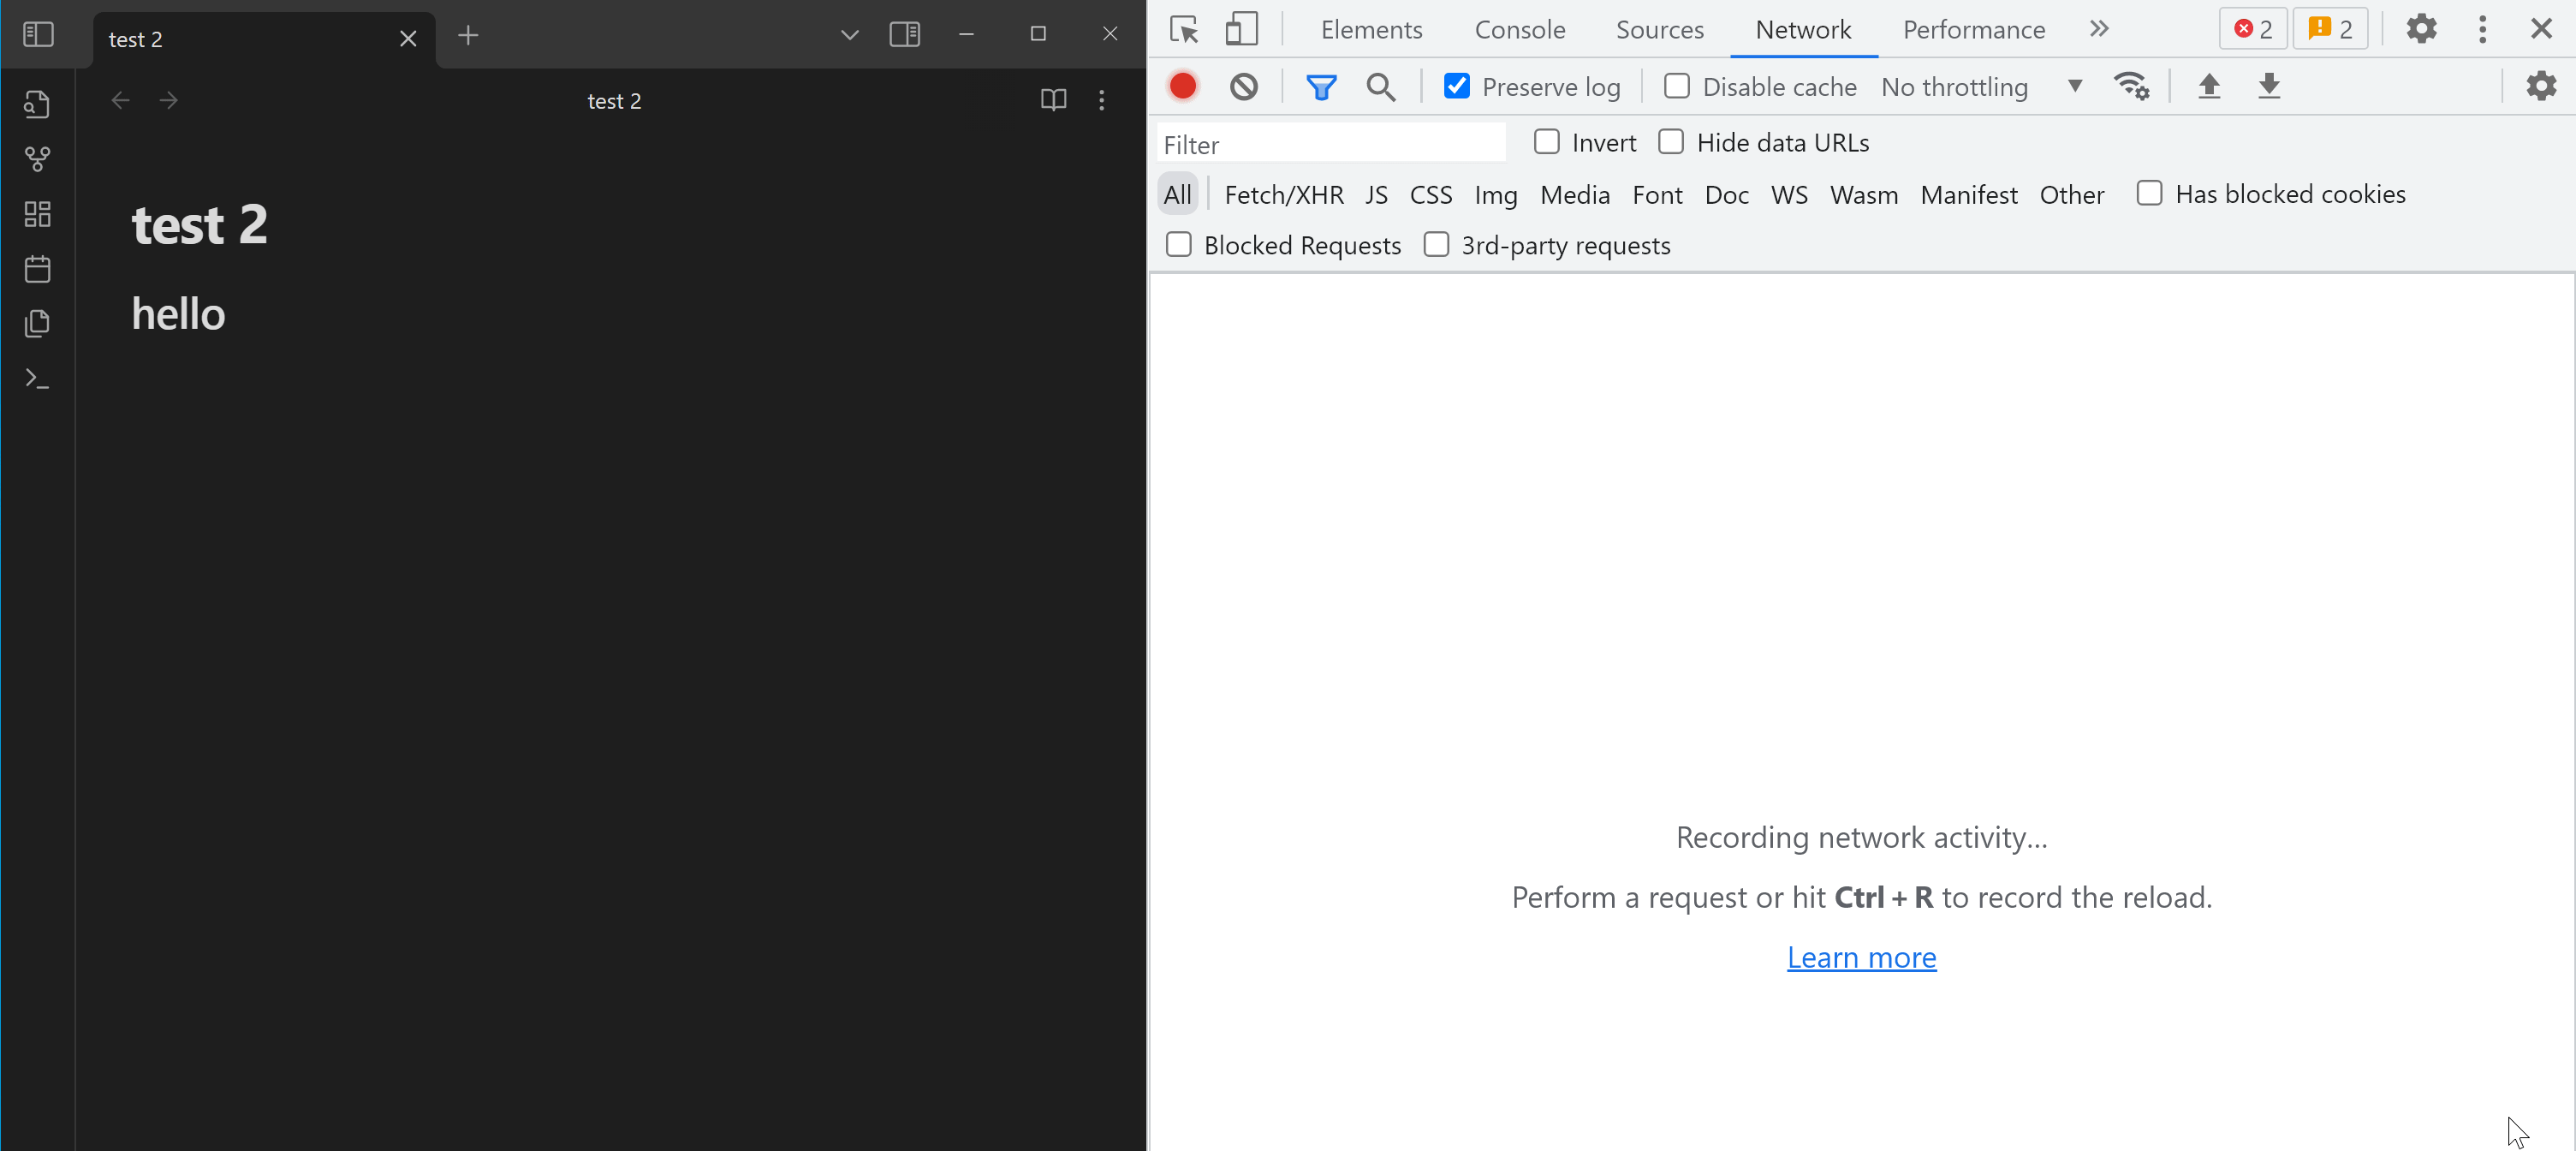Toggle the device toolbar icon
Screen dimensions: 2576x1151
(1241, 29)
